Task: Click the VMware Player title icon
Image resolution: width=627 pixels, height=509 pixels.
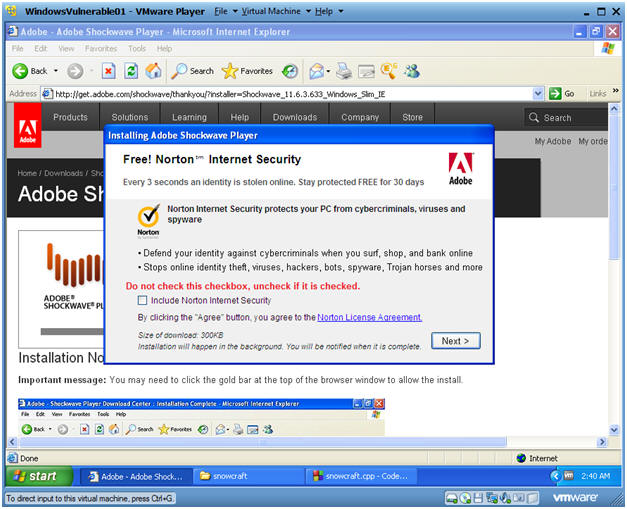Action: pyautogui.click(x=12, y=11)
